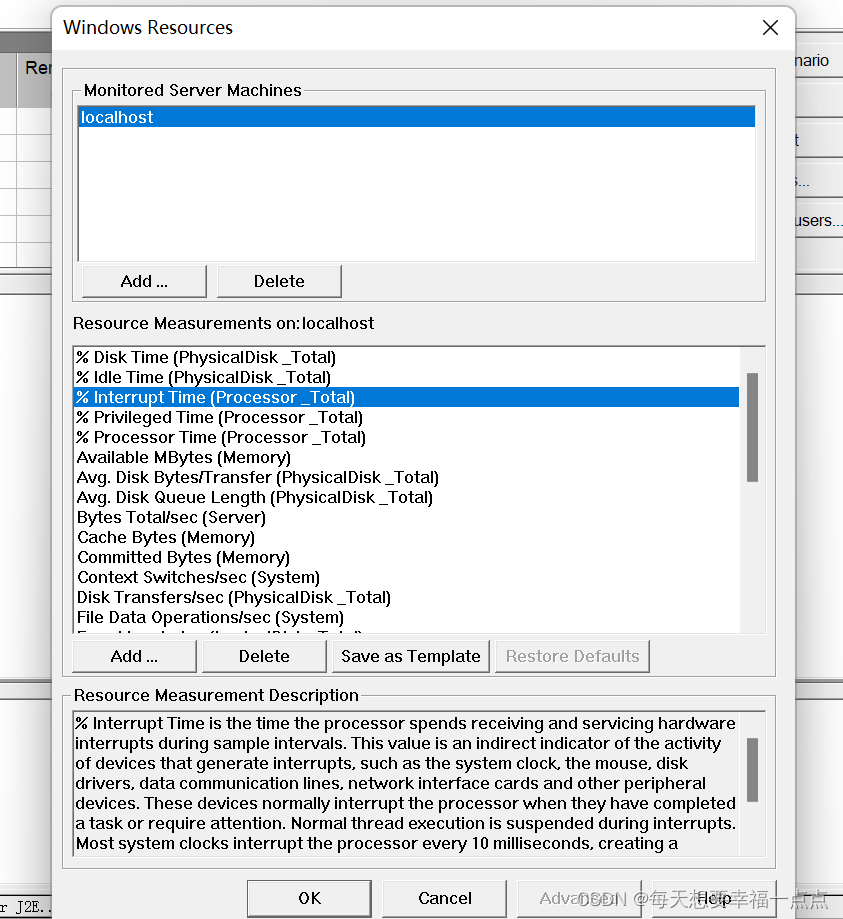
Task: Select % Privileged Time (Processor _Total)
Action: (407, 417)
